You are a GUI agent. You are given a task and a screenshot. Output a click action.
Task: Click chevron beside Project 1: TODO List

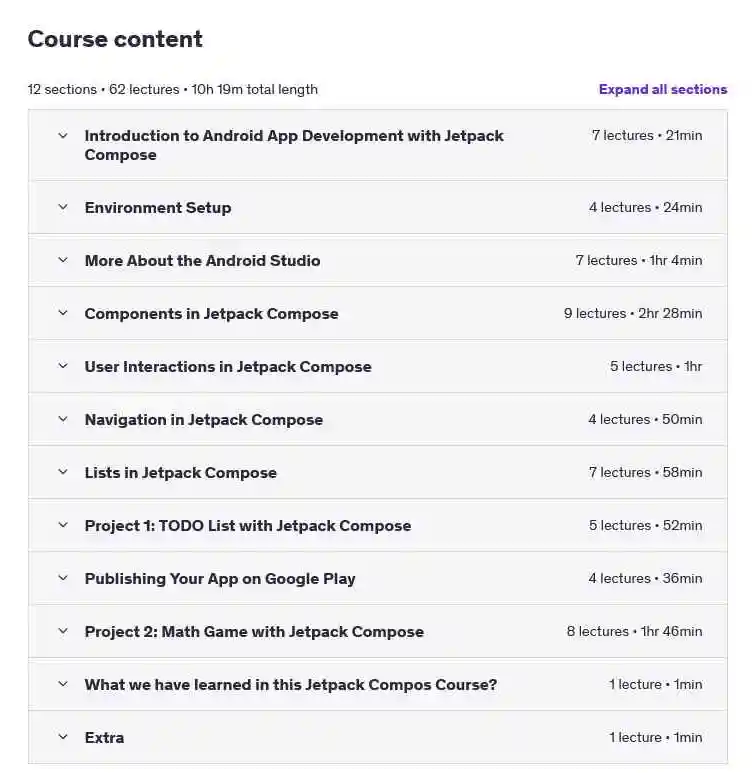coord(63,525)
